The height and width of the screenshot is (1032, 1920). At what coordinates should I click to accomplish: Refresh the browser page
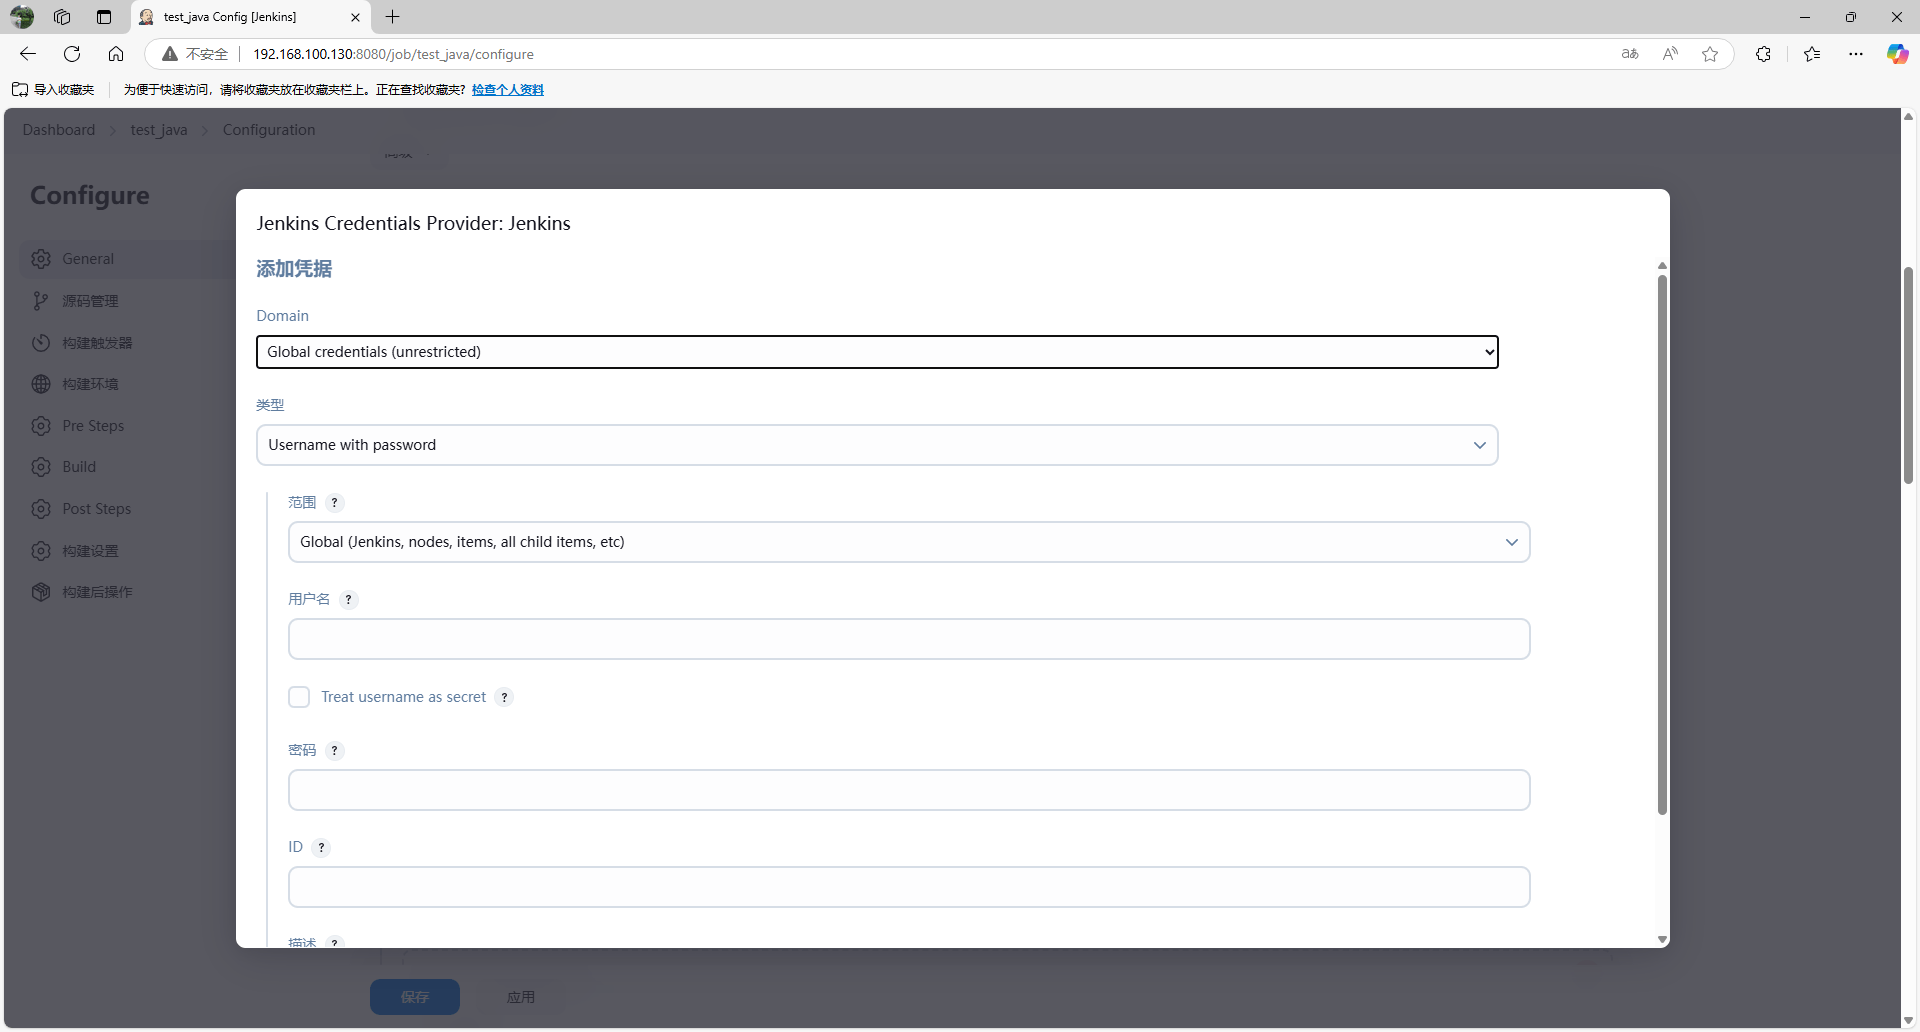click(x=72, y=54)
